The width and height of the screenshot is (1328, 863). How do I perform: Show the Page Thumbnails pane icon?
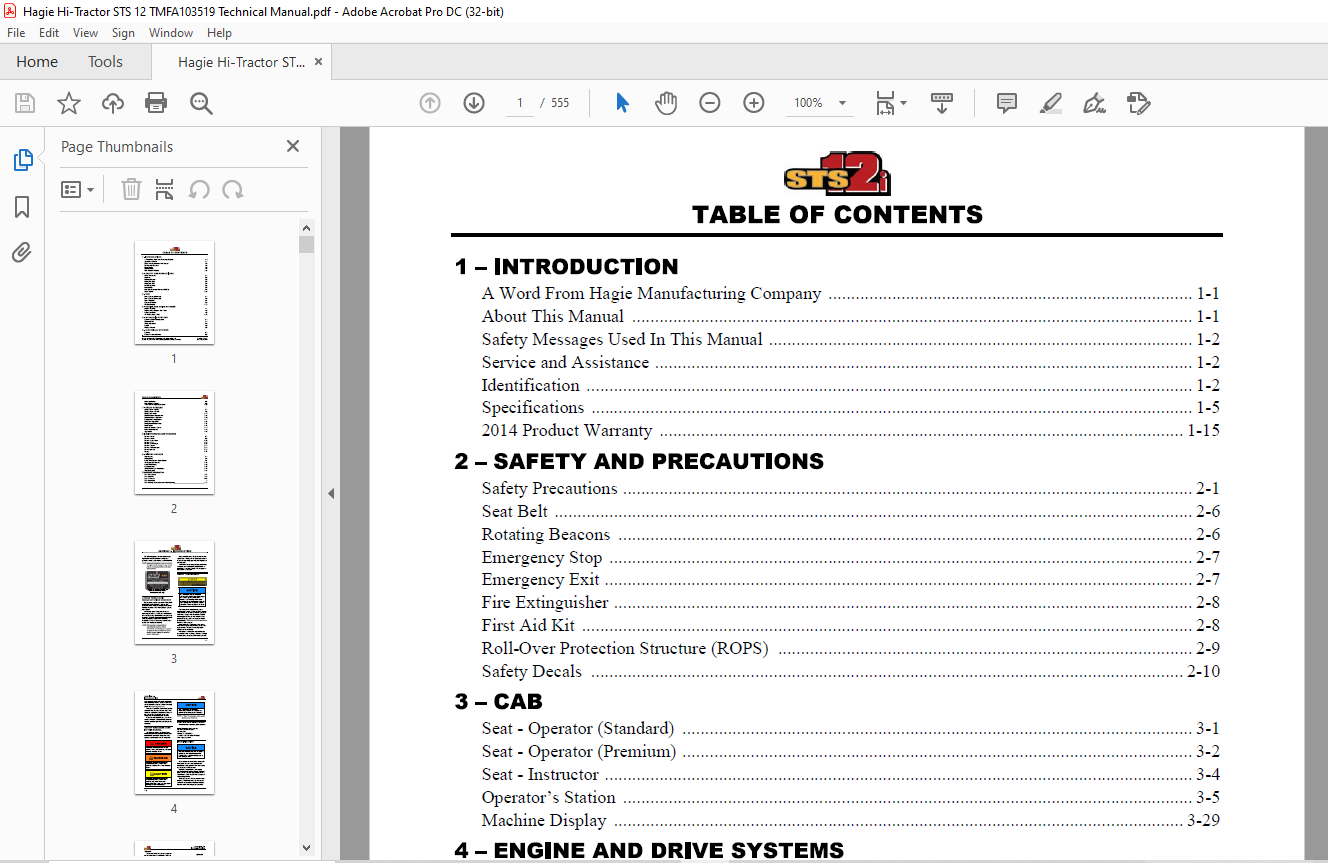point(22,160)
